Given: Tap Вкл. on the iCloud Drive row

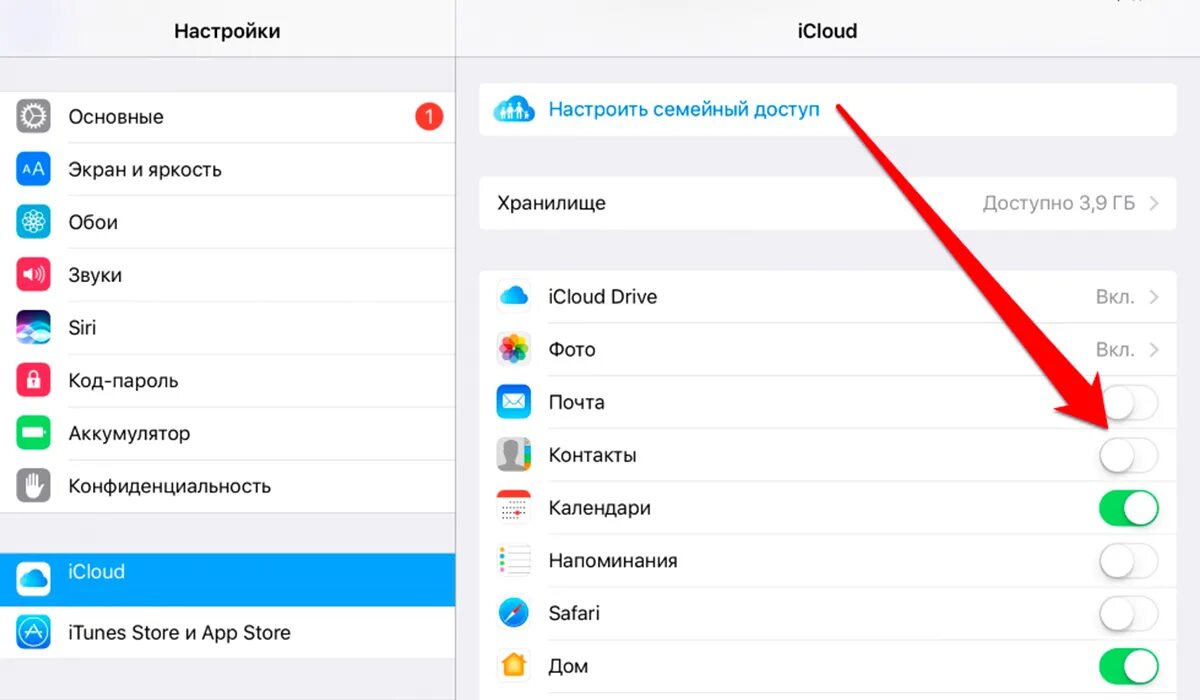Looking at the screenshot, I should (x=1115, y=297).
